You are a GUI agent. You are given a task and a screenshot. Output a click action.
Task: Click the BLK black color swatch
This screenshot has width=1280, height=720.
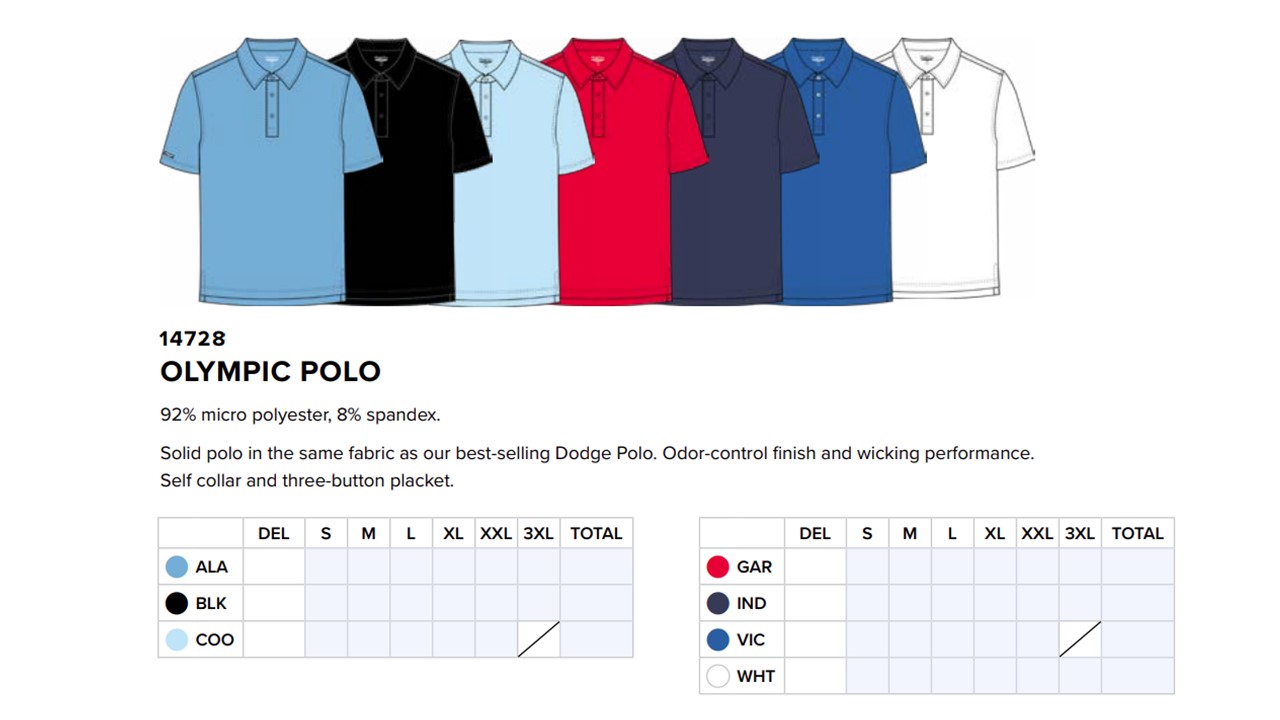pyautogui.click(x=177, y=603)
